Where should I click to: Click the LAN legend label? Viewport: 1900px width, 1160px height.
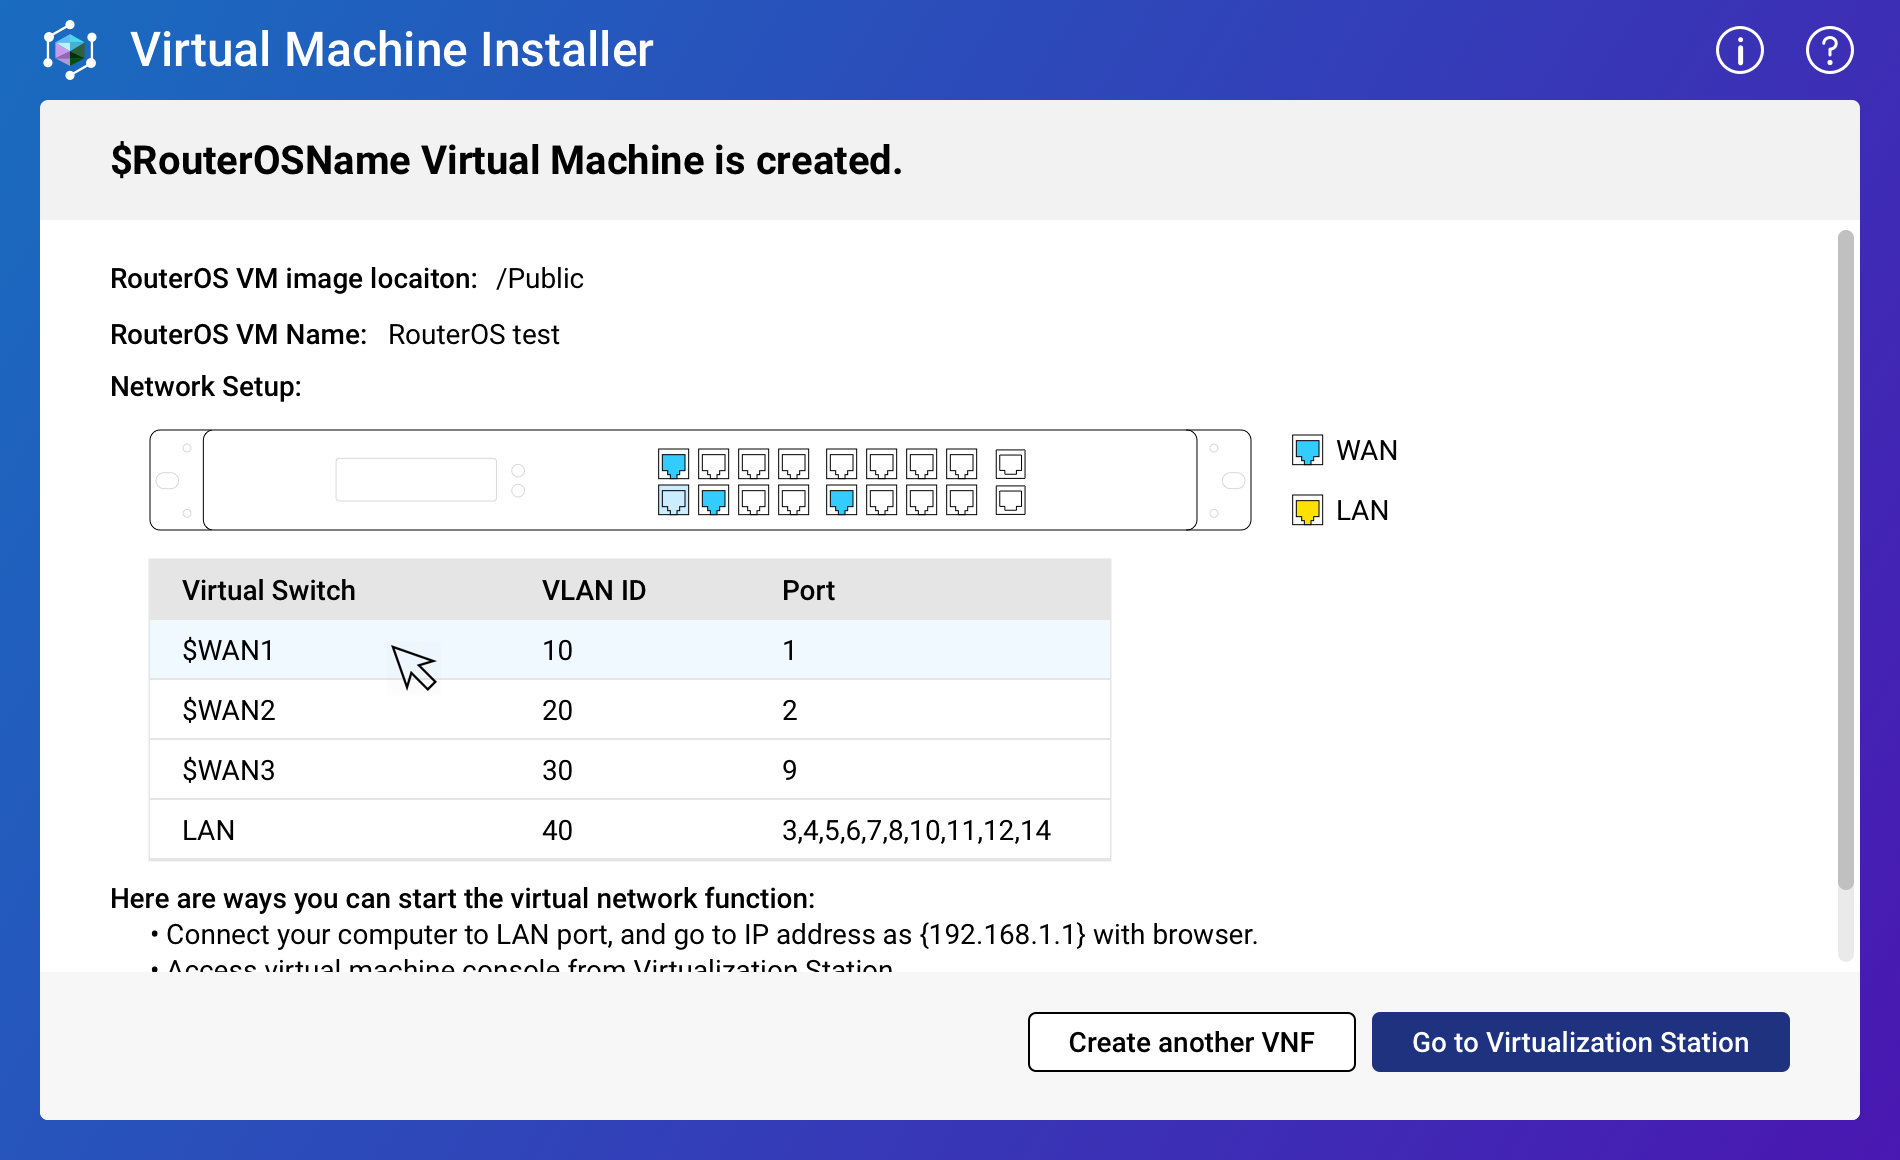1362,510
